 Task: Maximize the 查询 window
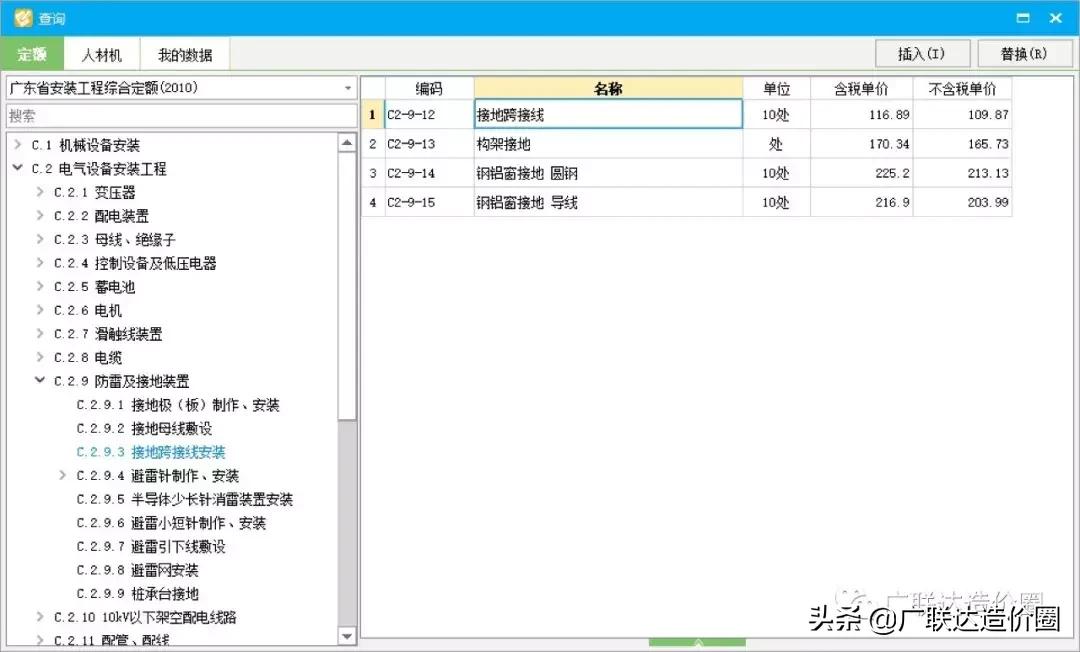pyautogui.click(x=1024, y=18)
